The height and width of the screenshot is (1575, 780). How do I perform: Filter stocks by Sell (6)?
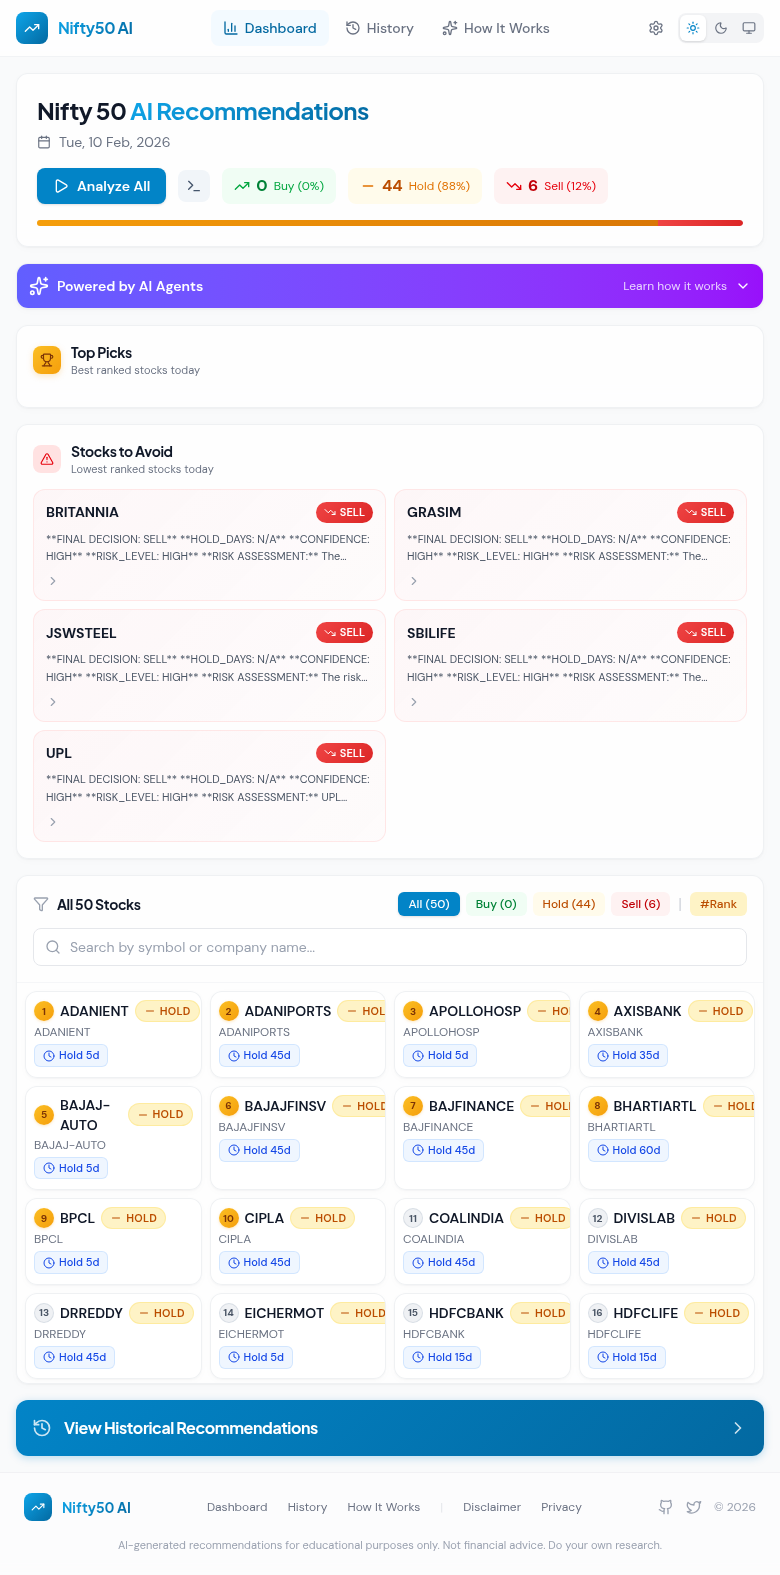pyautogui.click(x=640, y=904)
